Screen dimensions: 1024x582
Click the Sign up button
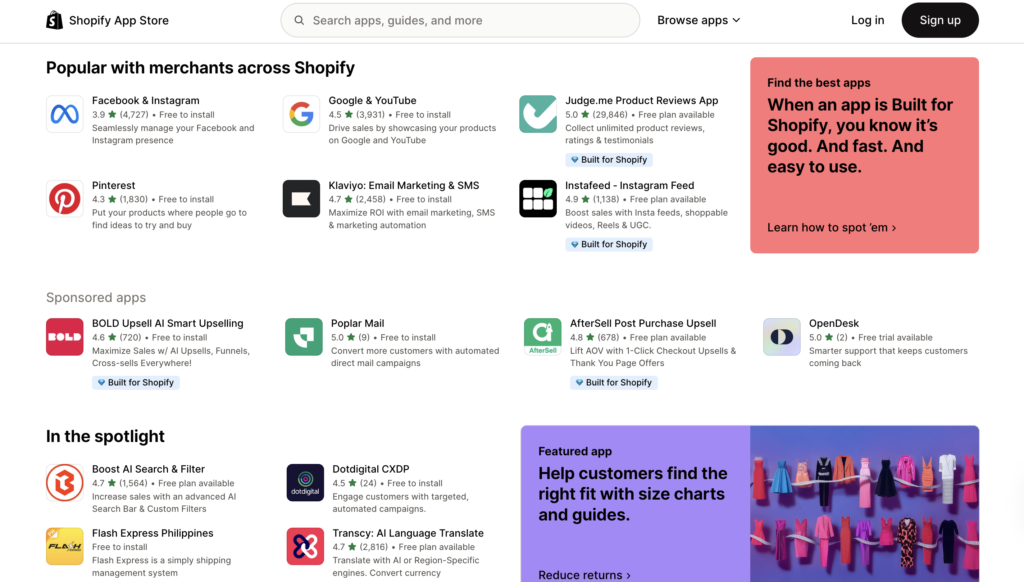point(940,20)
